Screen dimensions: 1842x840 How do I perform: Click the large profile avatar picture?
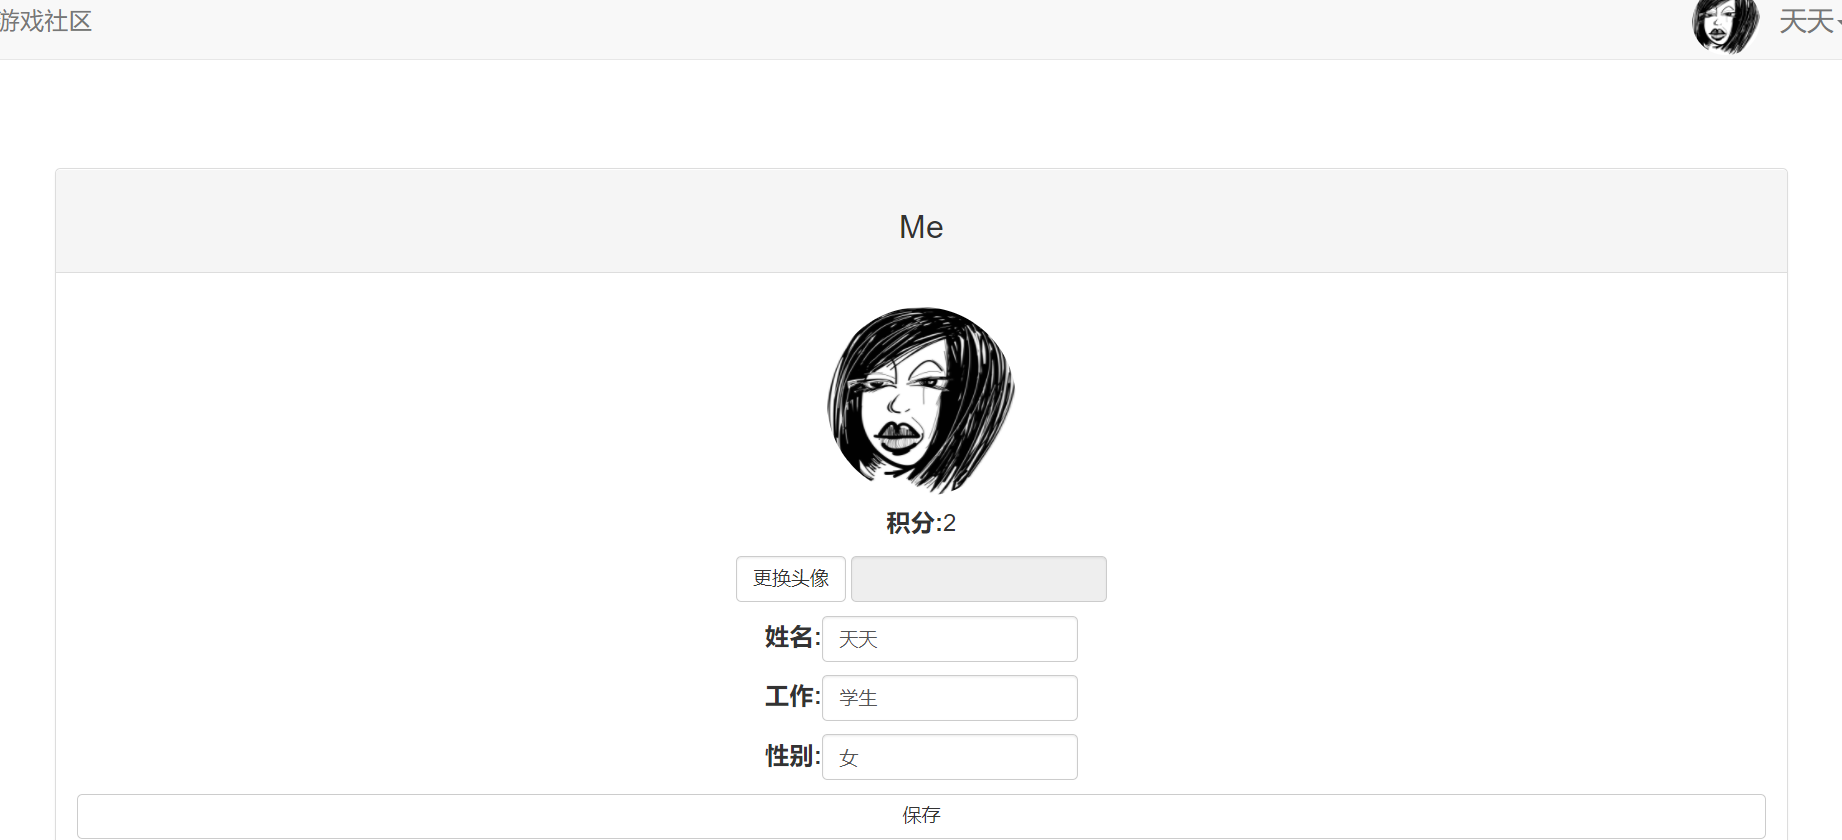(x=921, y=399)
